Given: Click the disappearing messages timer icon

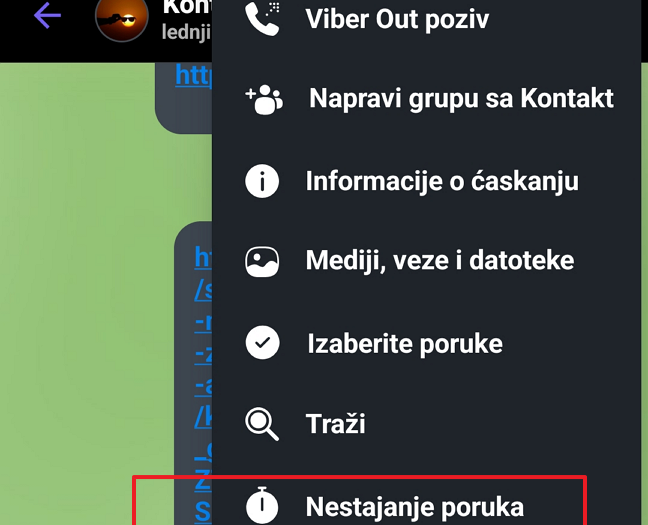Looking at the screenshot, I should (262, 506).
